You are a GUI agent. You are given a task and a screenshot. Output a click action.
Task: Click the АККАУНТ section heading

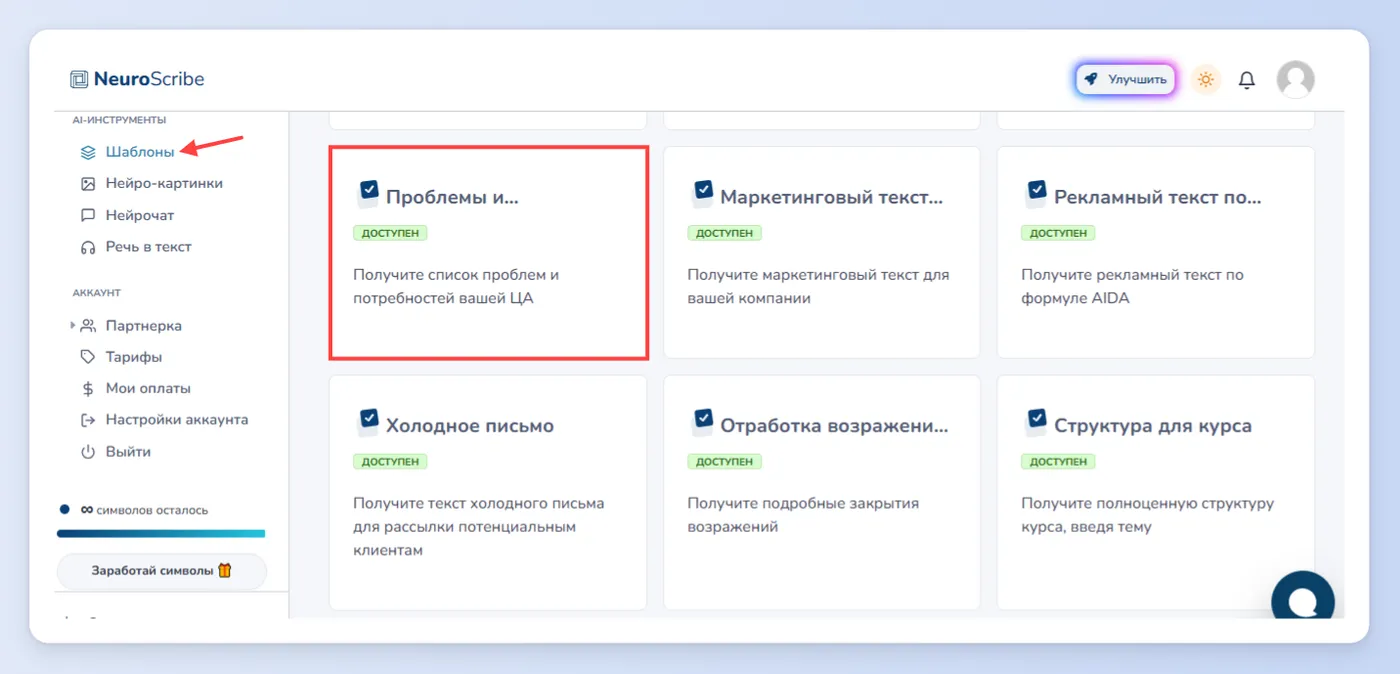pyautogui.click(x=96, y=293)
